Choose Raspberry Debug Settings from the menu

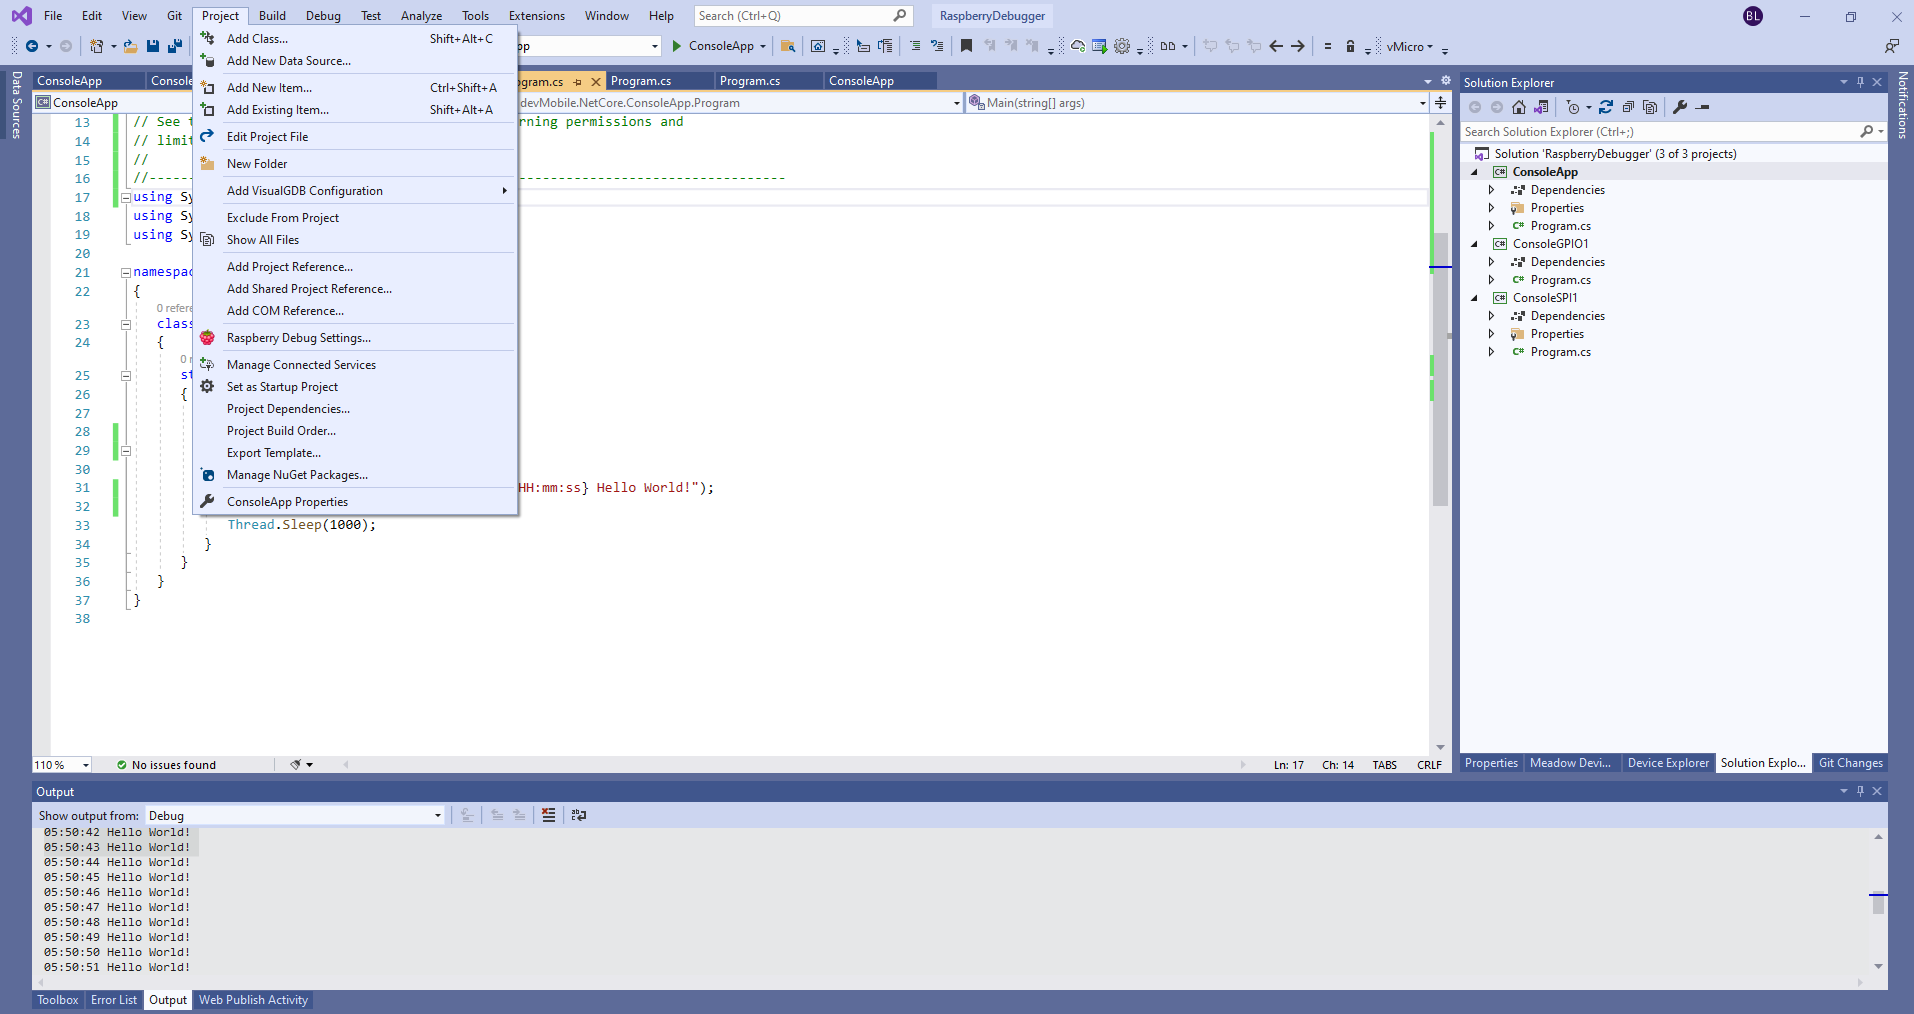(298, 338)
